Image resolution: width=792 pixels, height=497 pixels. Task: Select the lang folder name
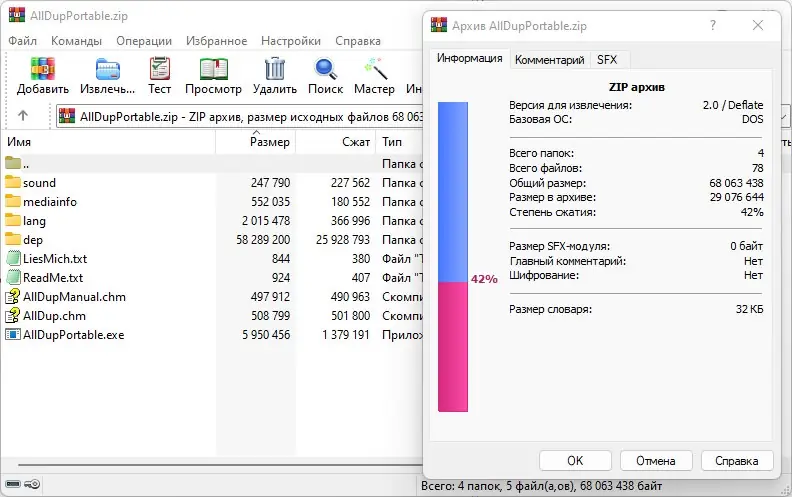[34, 221]
